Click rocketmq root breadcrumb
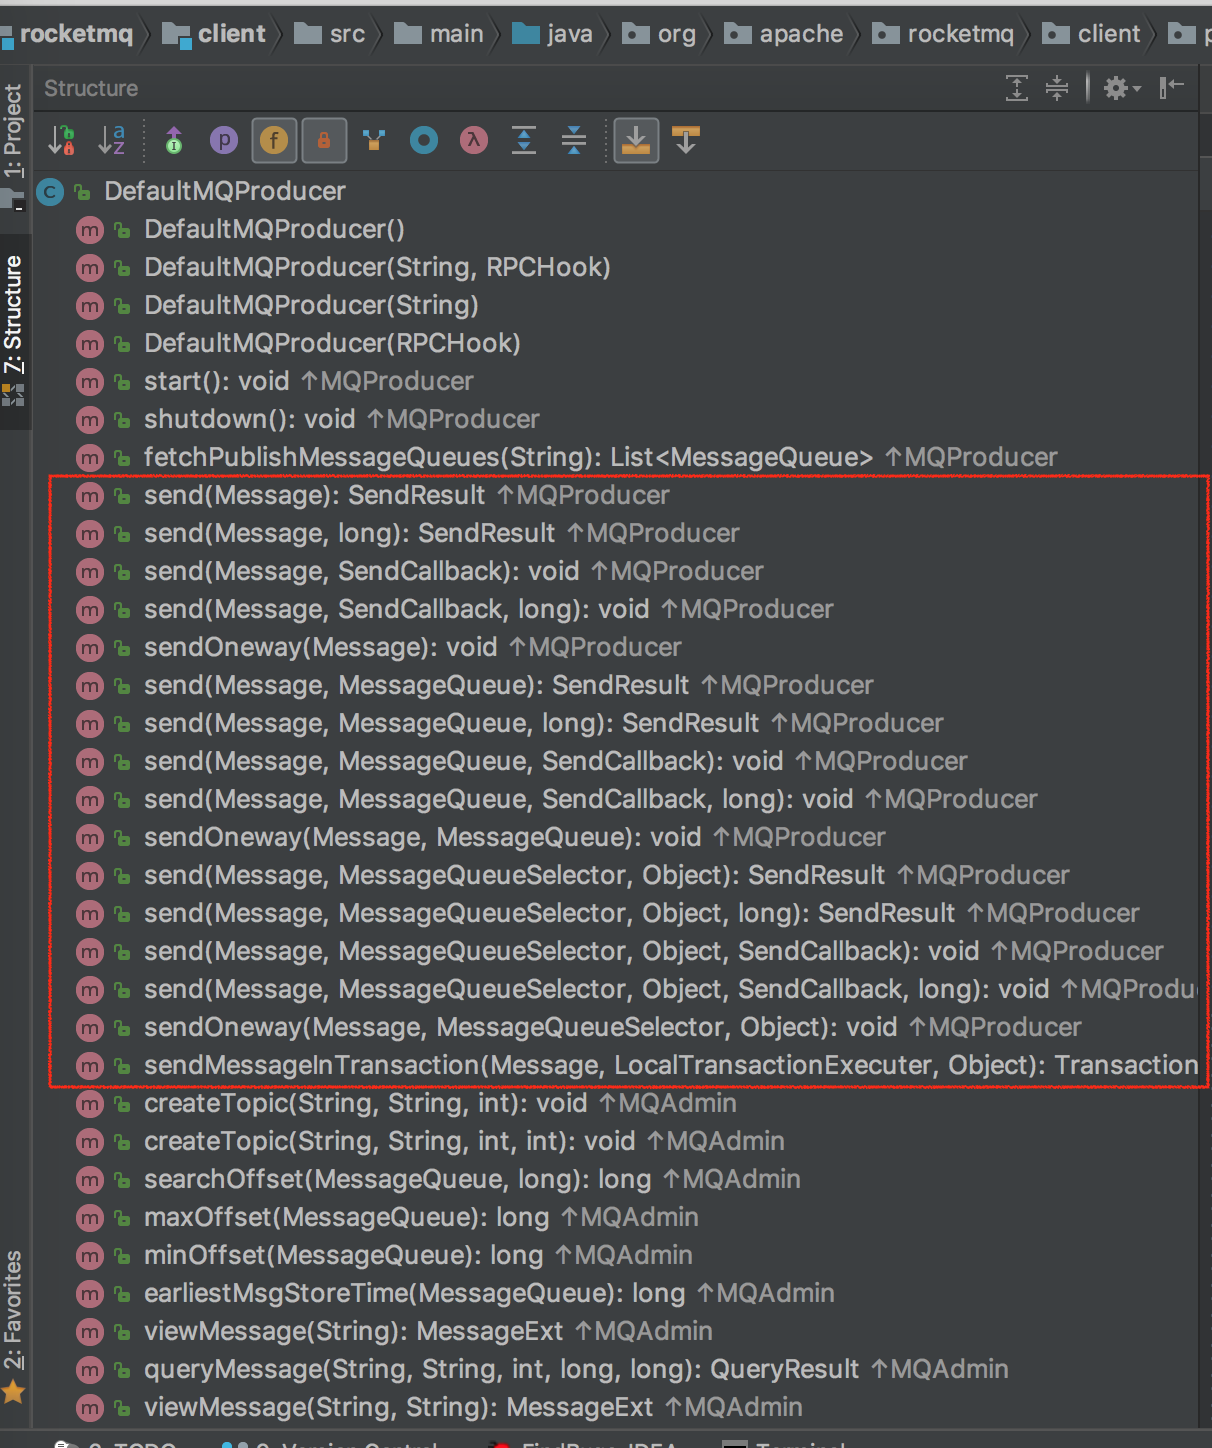Viewport: 1212px width, 1448px height. (x=68, y=34)
